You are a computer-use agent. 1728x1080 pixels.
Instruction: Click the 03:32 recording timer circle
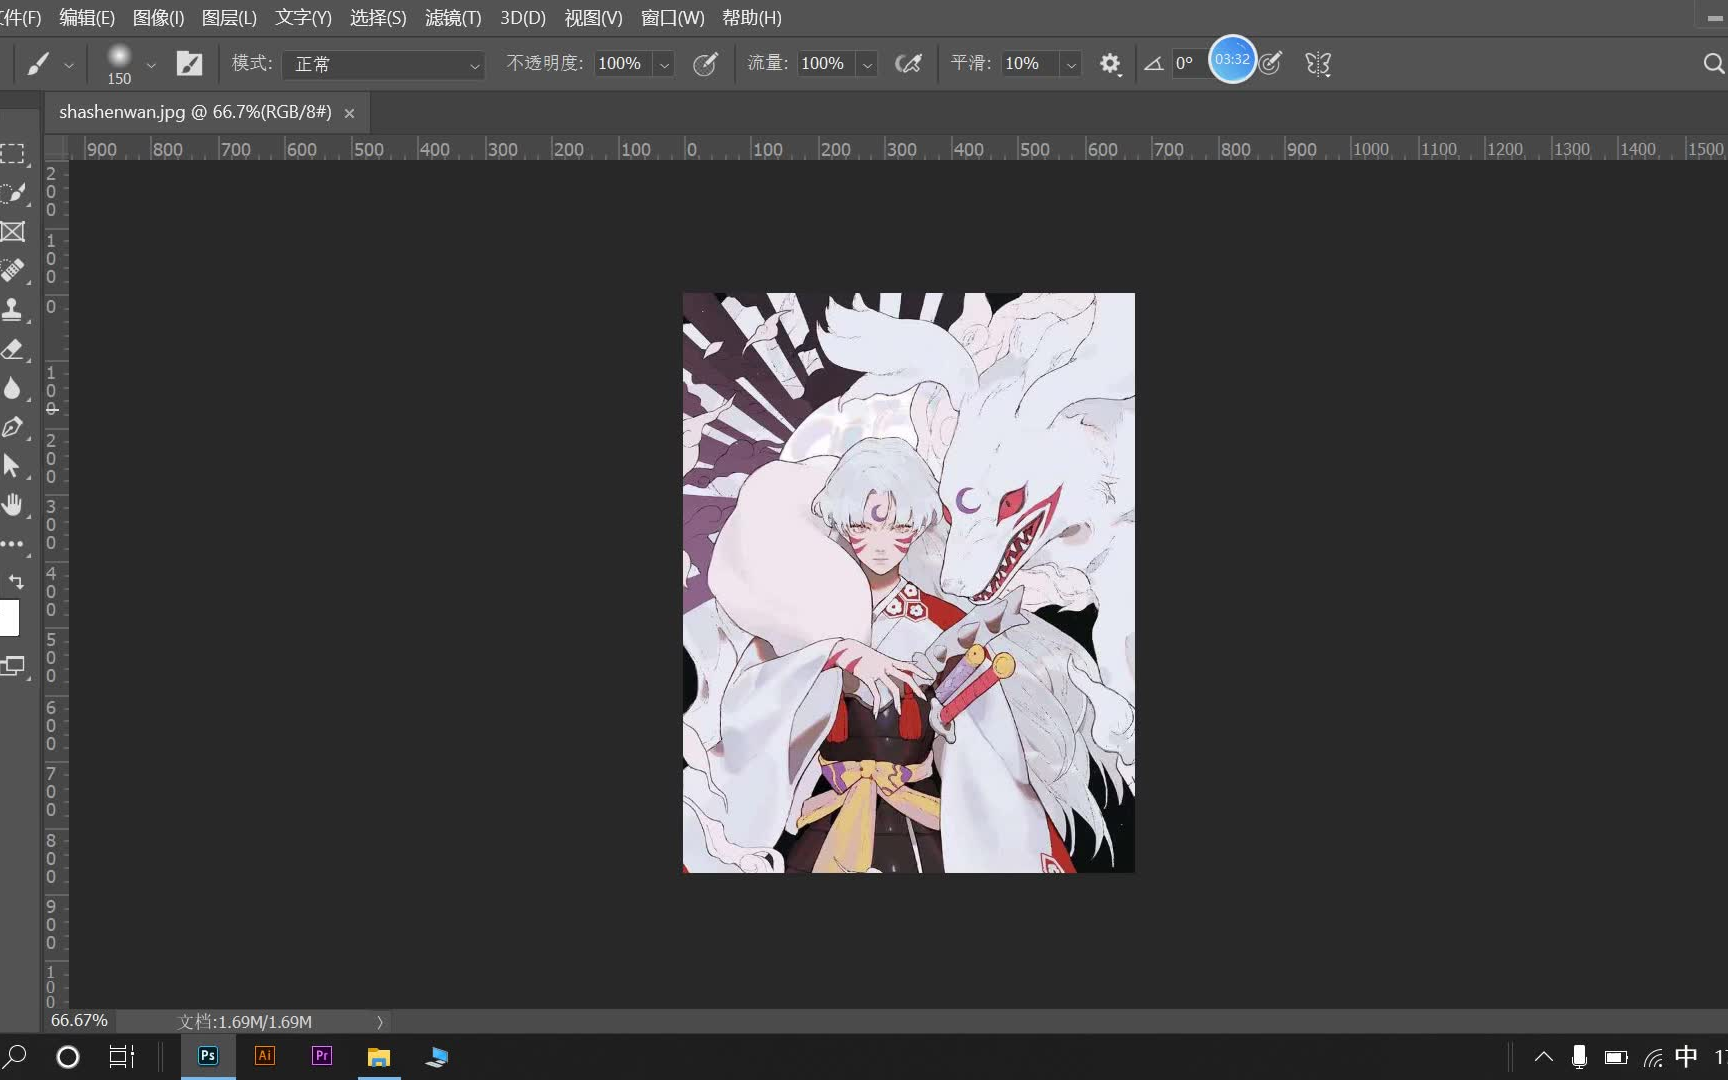[1232, 59]
